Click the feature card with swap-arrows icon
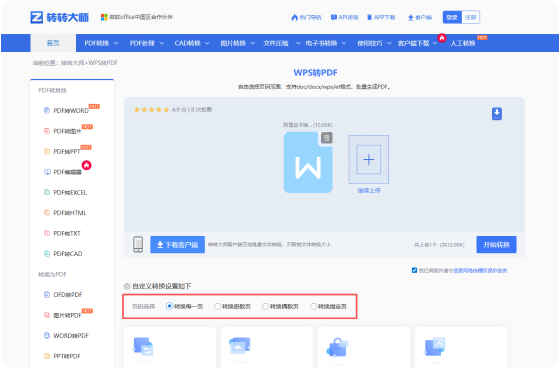 [170, 347]
